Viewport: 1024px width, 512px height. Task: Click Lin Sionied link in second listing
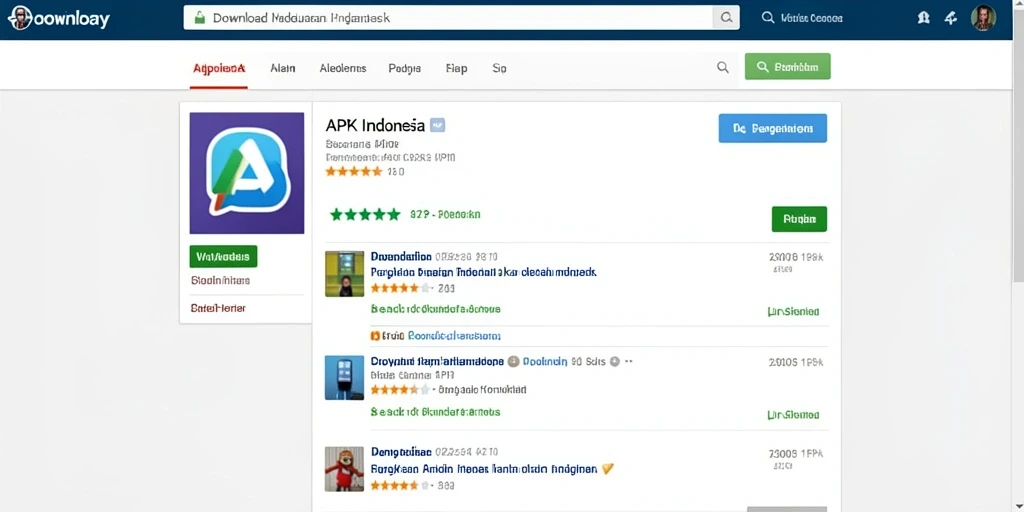pyautogui.click(x=793, y=415)
